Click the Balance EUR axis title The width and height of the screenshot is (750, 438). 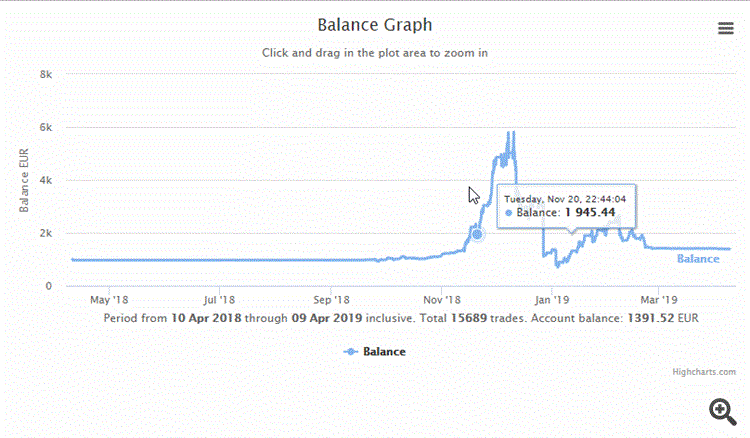pyautogui.click(x=24, y=180)
